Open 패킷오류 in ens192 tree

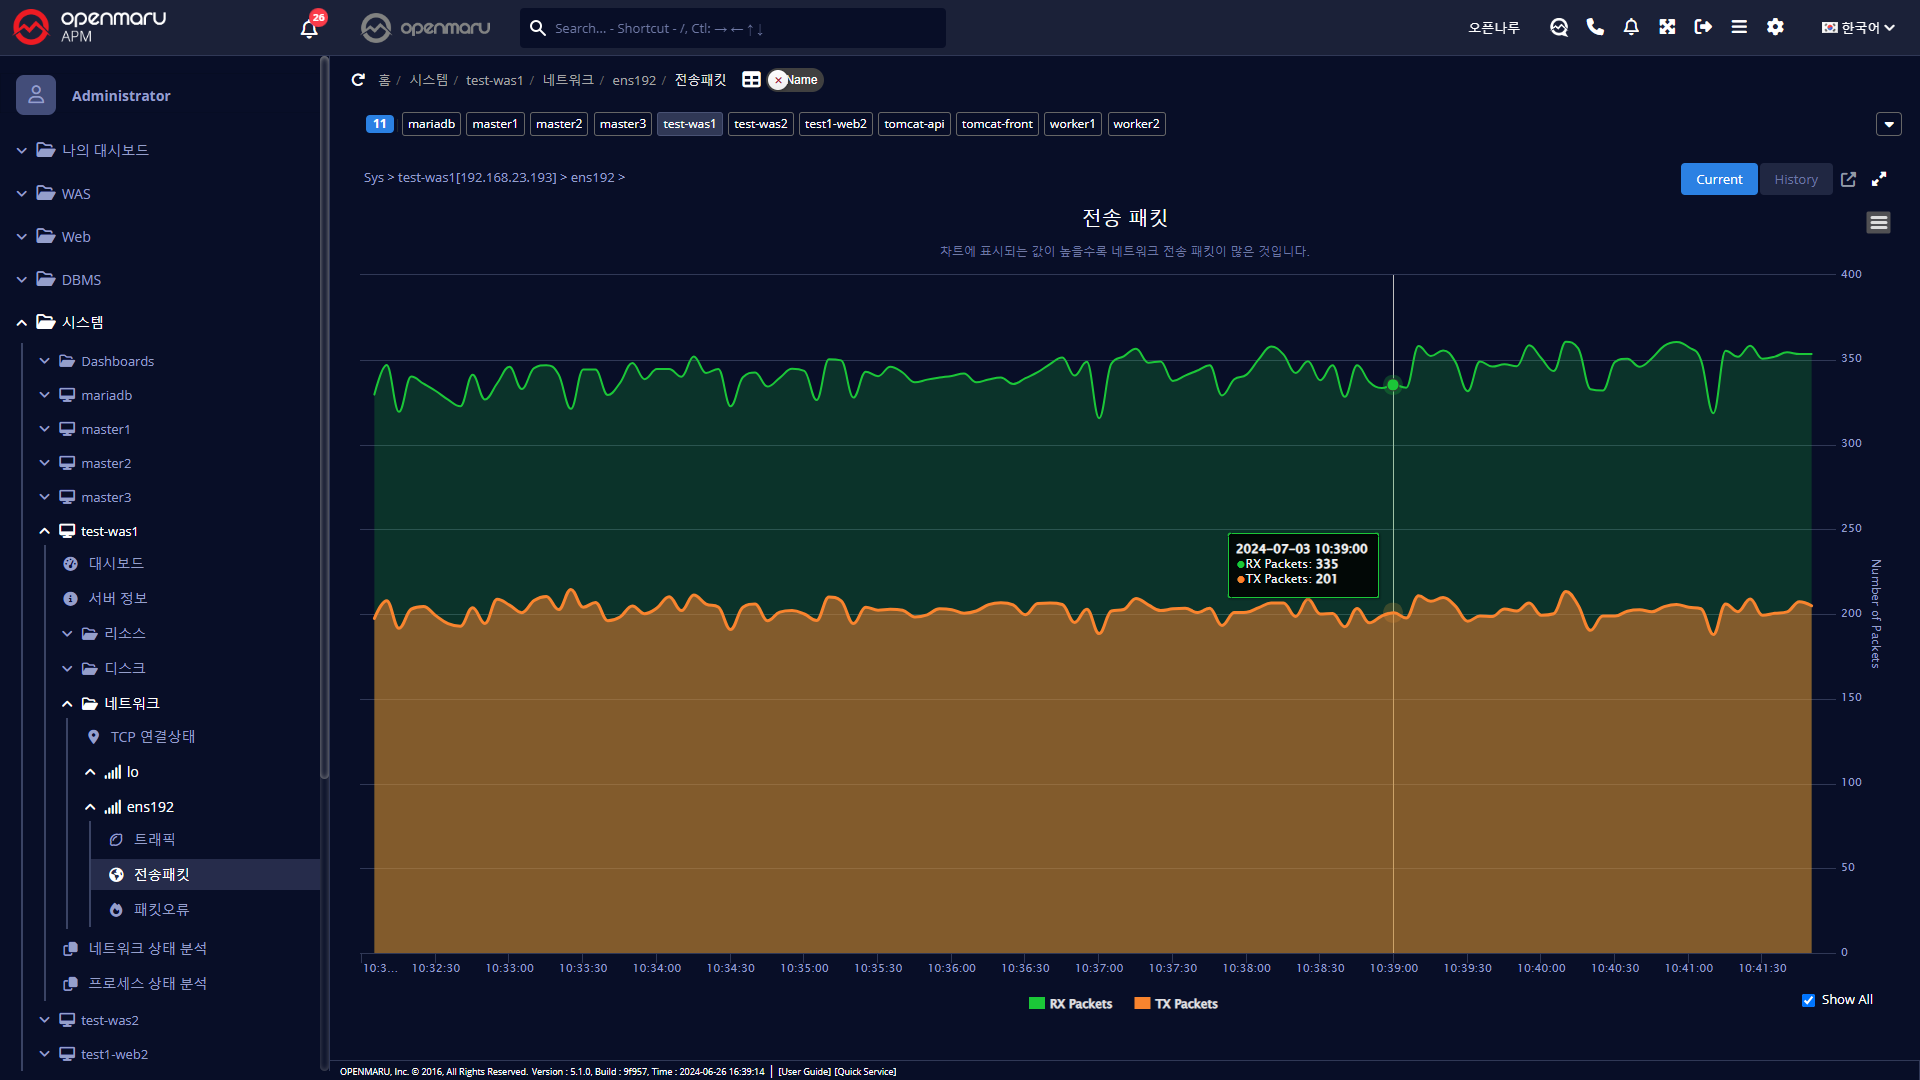161,909
